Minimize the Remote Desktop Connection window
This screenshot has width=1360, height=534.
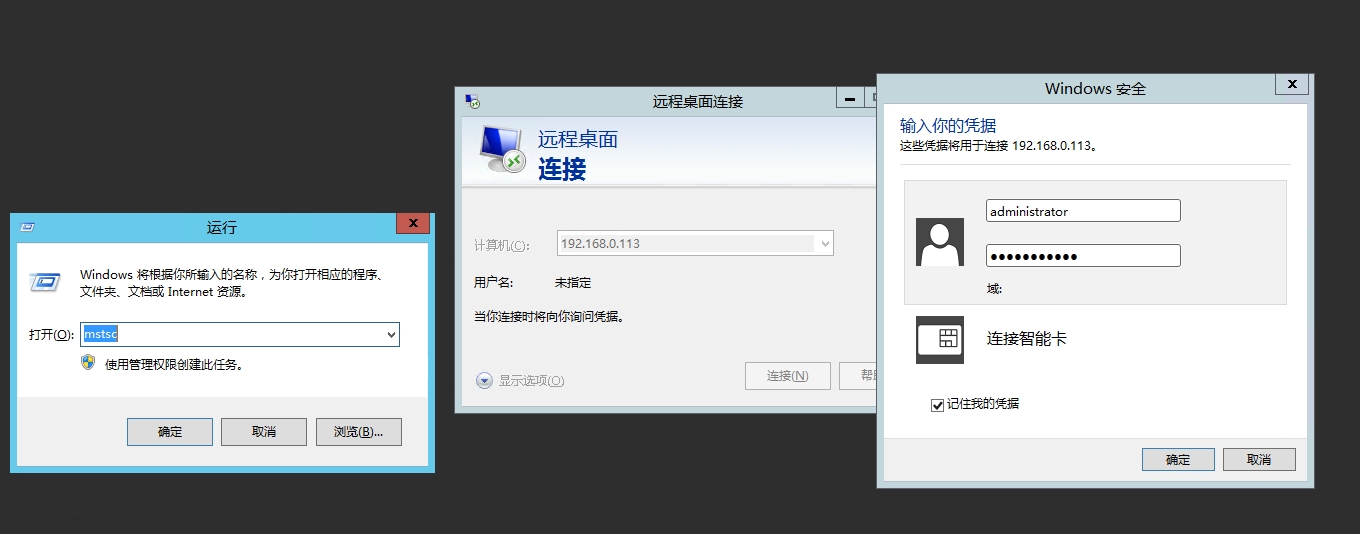coord(850,97)
